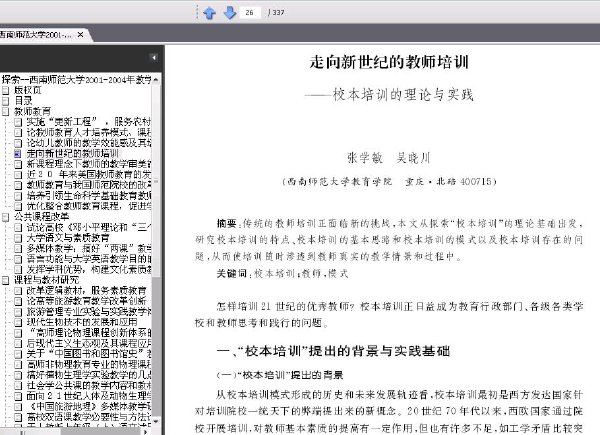
Task: Click the bookmarks panel horizontal scrollbar
Action: 73,432
